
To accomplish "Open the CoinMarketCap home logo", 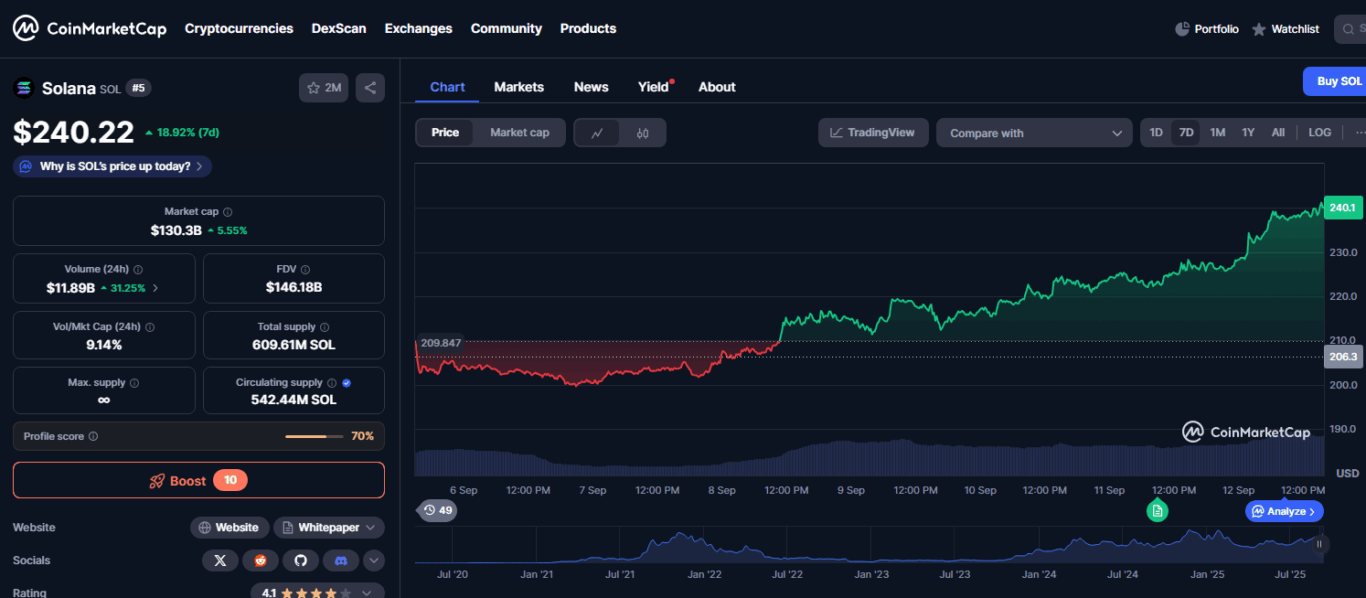I will click(x=89, y=28).
